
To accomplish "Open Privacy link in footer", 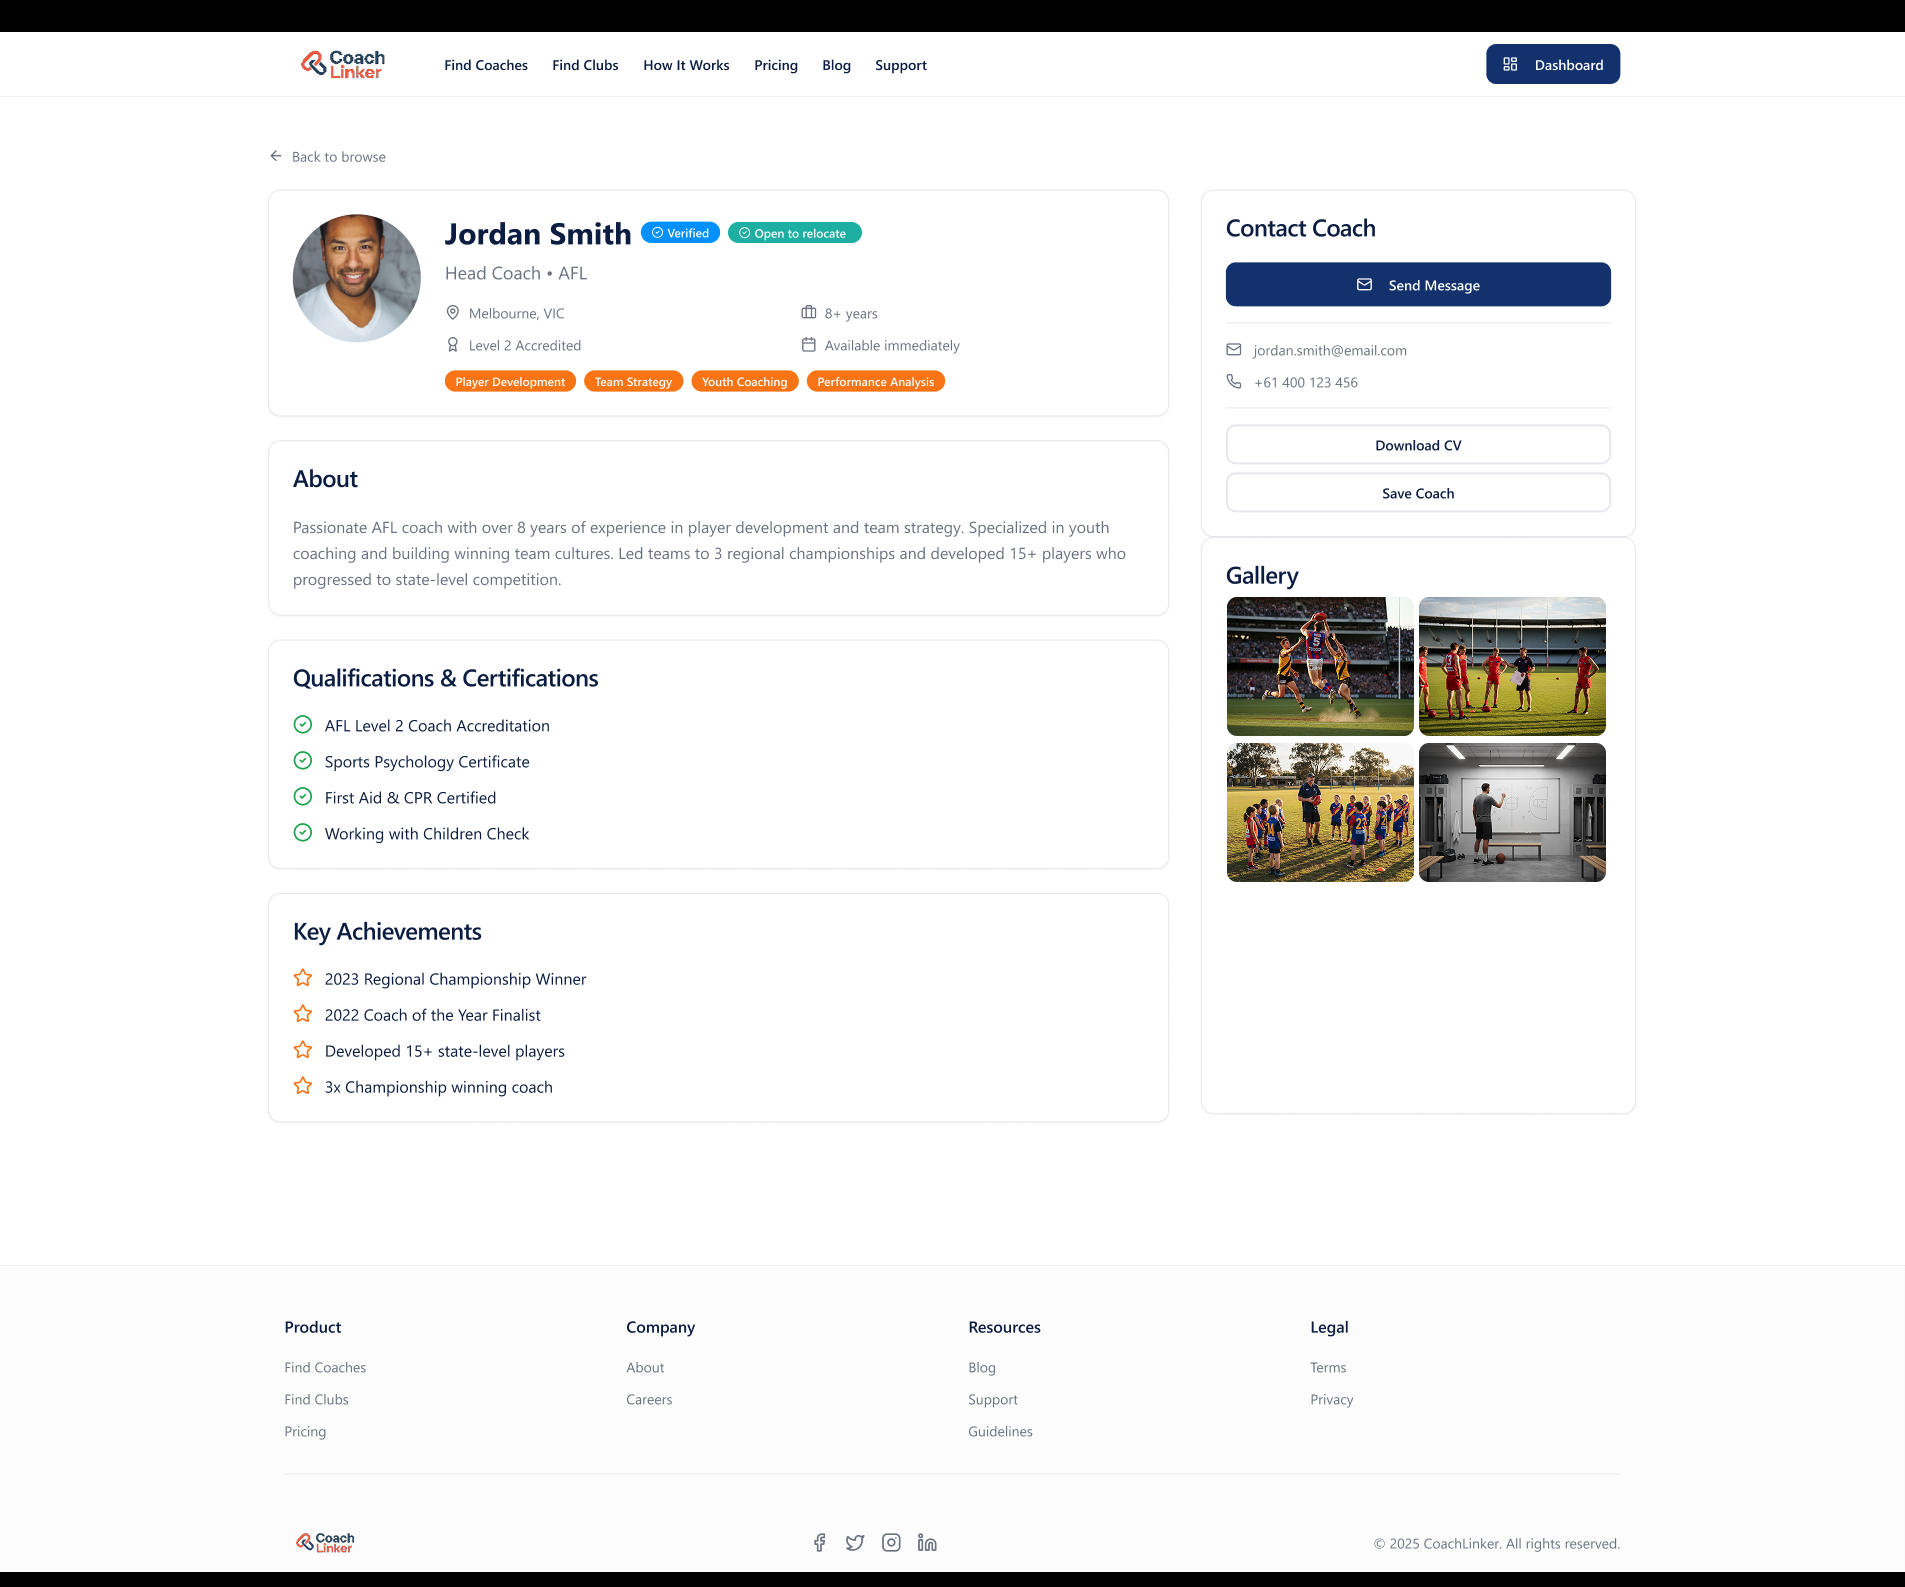I will click(x=1331, y=1399).
